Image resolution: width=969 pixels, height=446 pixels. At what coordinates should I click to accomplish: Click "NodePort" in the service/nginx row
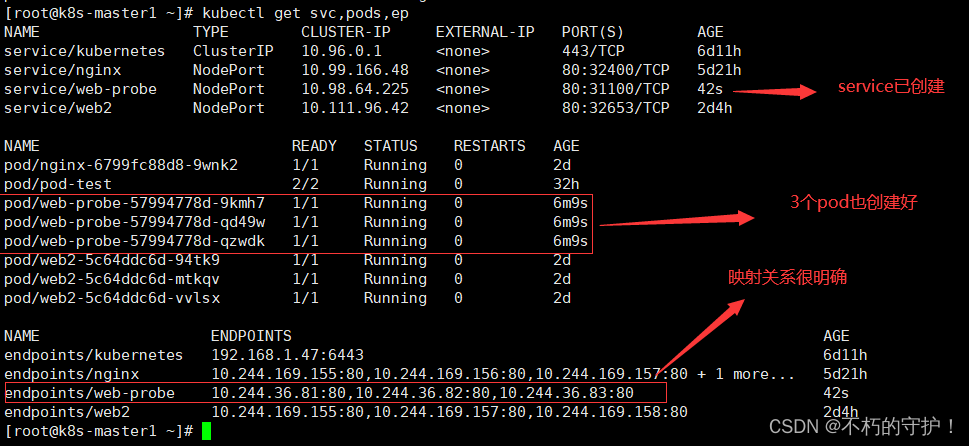tap(229, 70)
